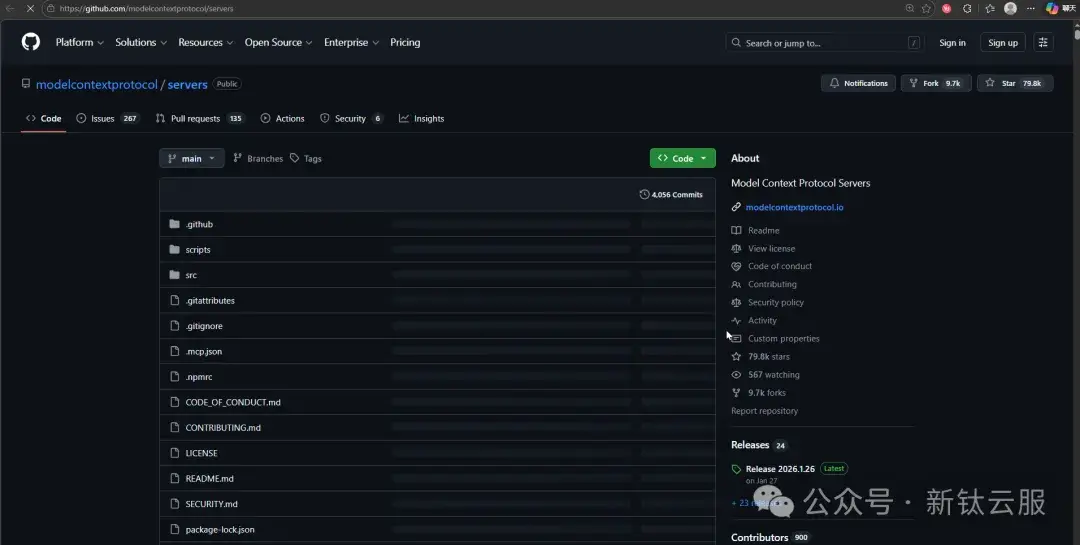The height and width of the screenshot is (545, 1080).
Task: Open modelcontextprotocol organization link
Action: click(x=97, y=85)
